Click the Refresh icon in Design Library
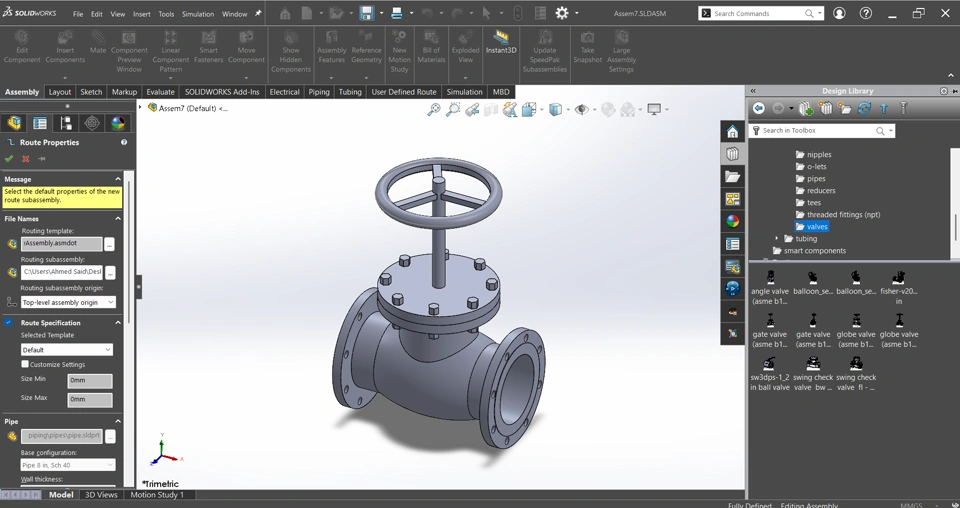The width and height of the screenshot is (960, 508). (864, 108)
